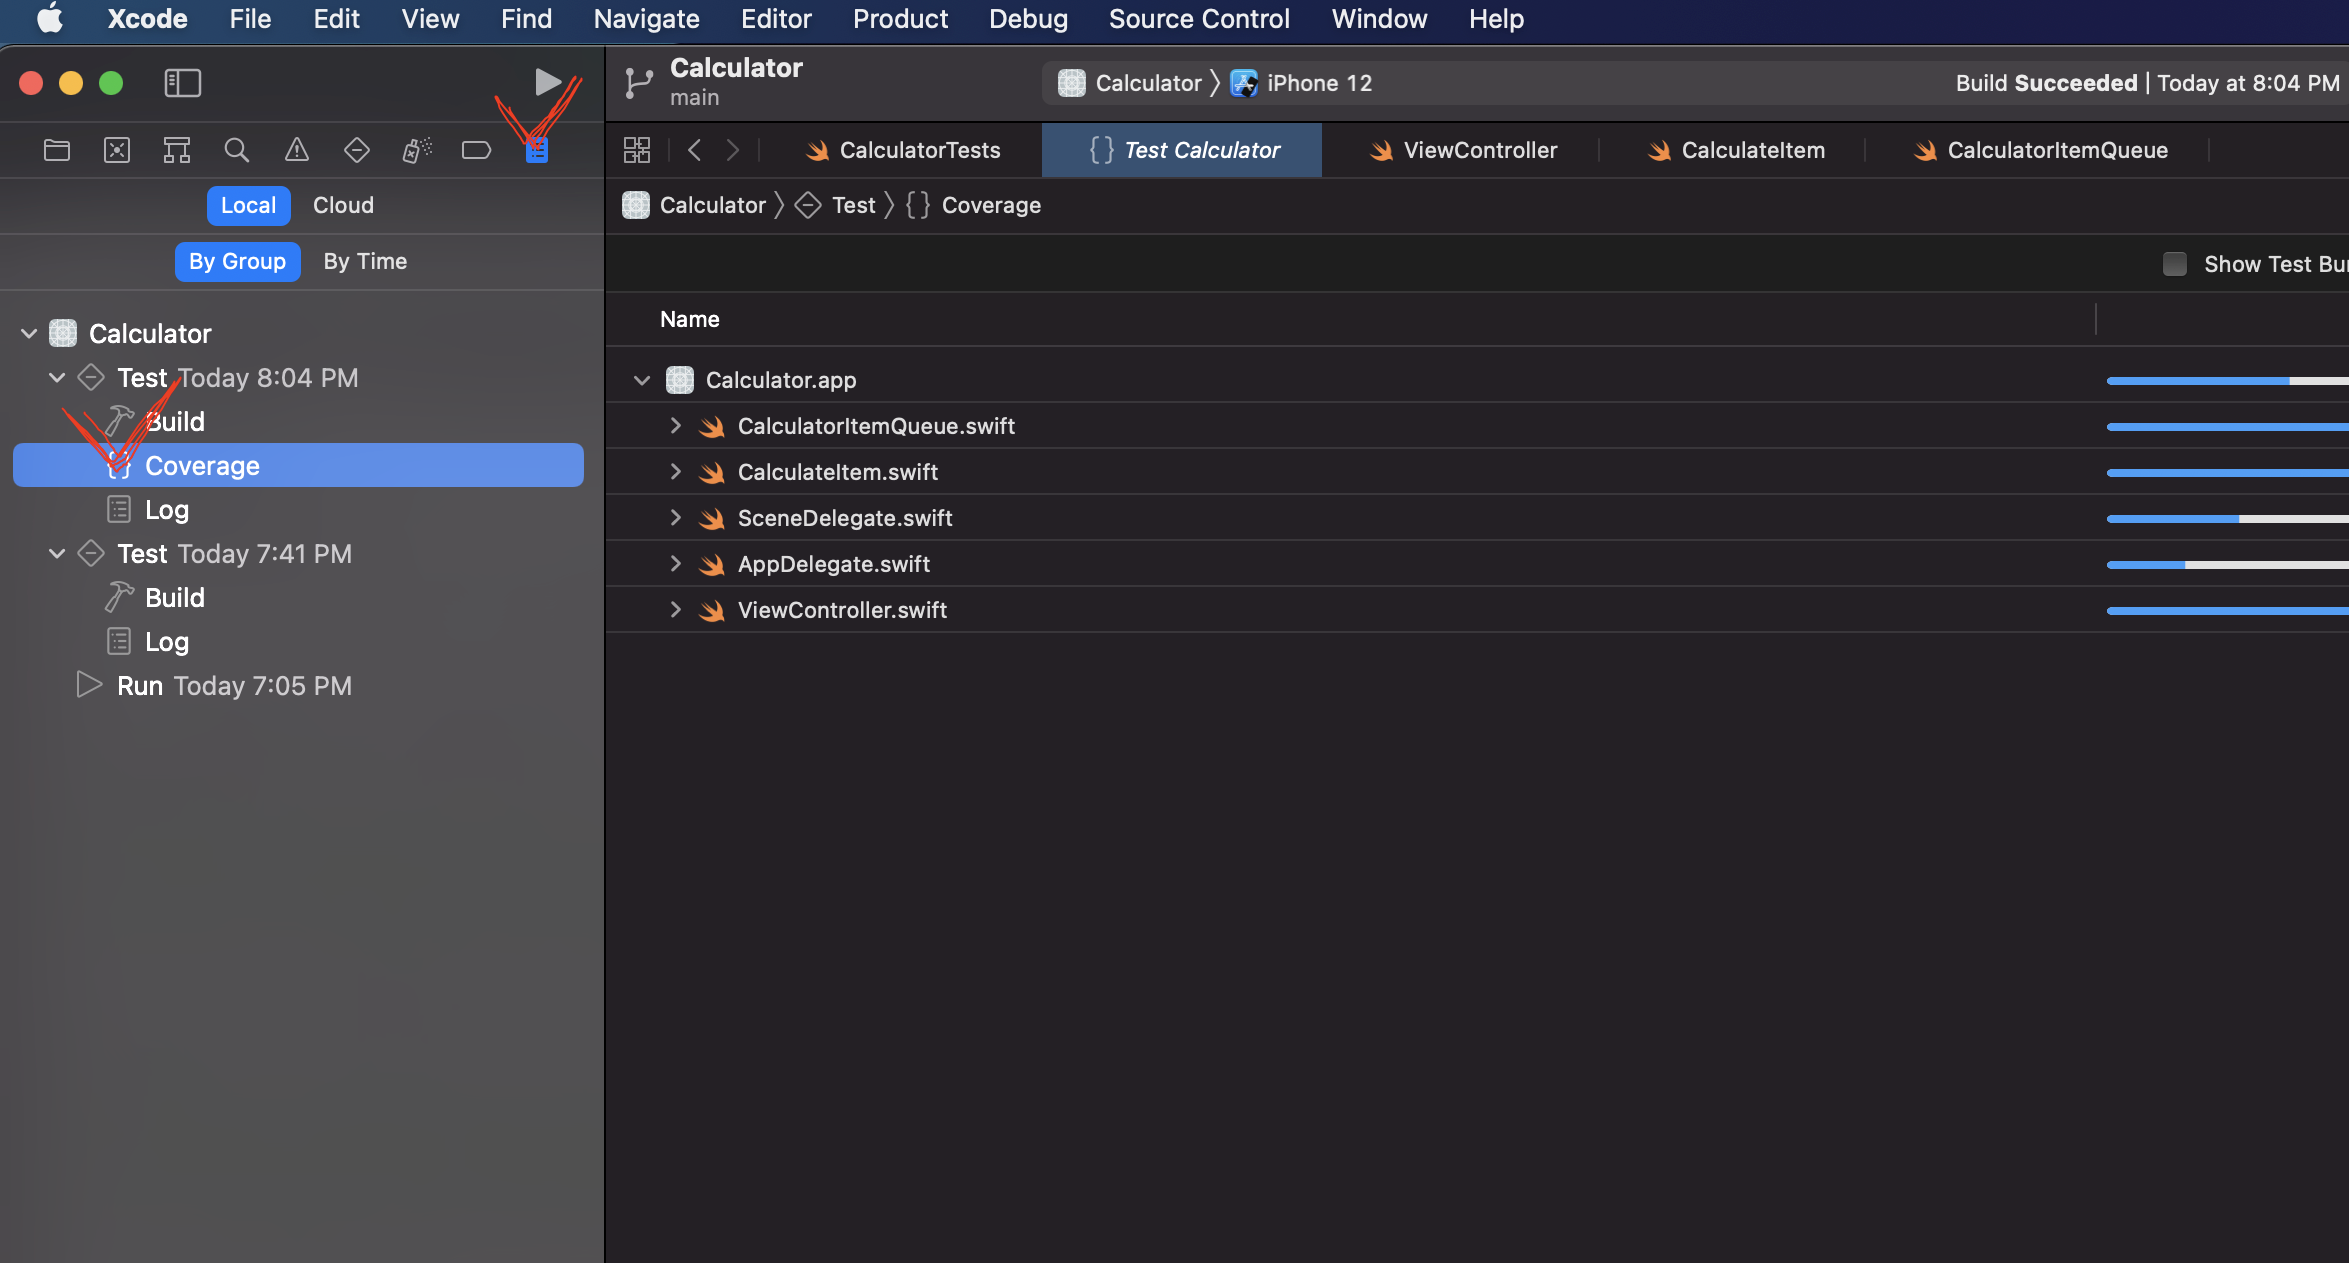This screenshot has height=1263, width=2349.
Task: Click the CalculateItem.swift file name
Action: click(x=838, y=472)
